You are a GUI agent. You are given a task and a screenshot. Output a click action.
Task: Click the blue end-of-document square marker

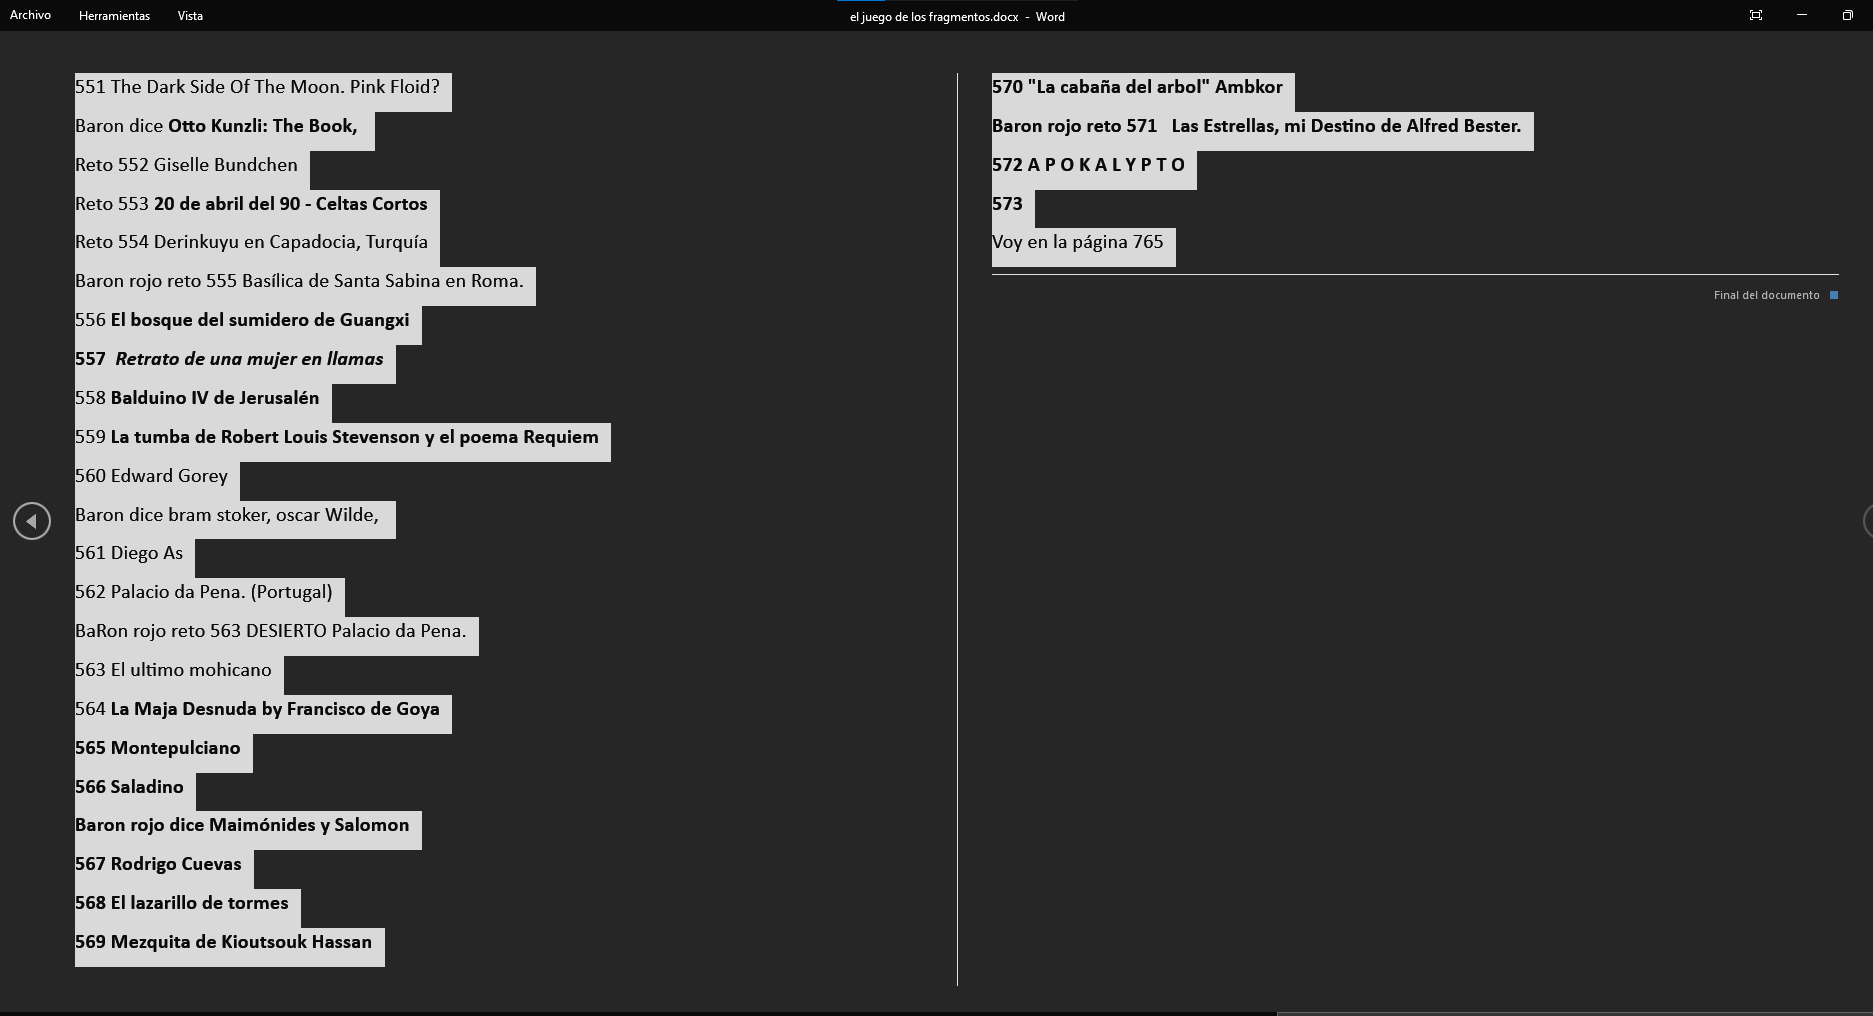tap(1833, 295)
